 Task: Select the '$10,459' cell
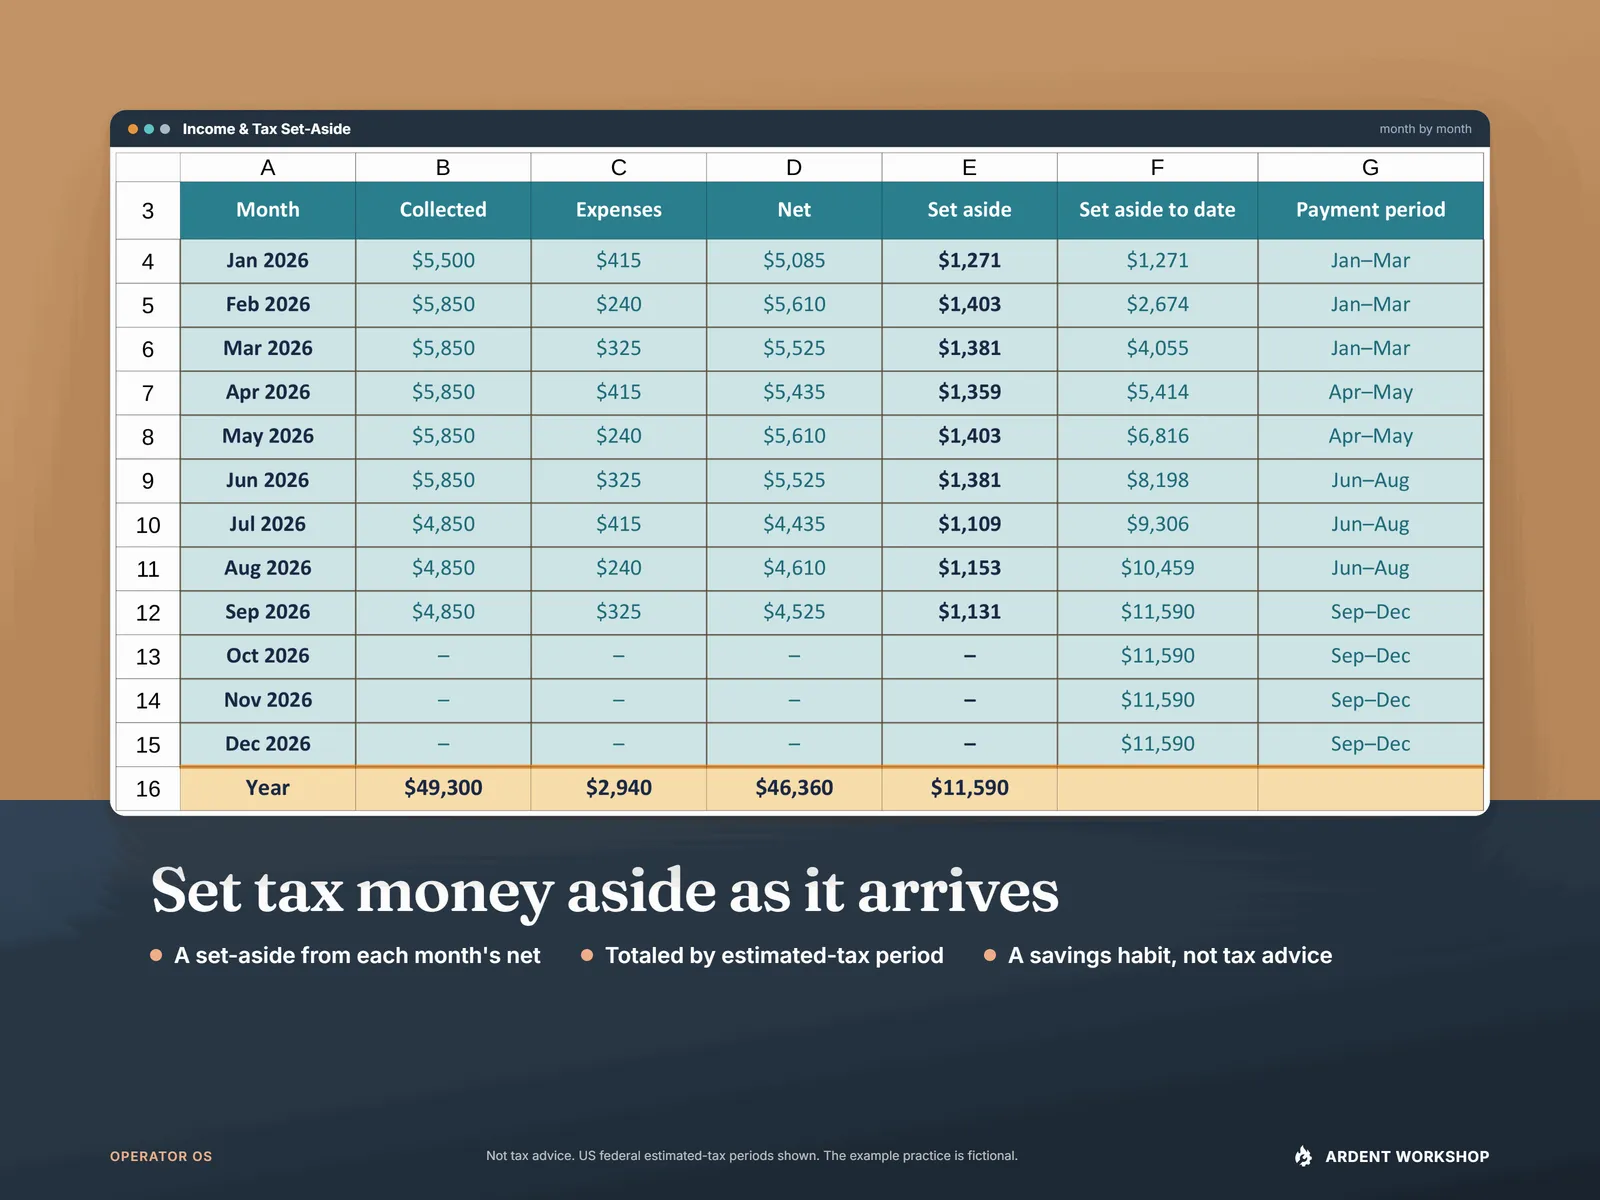[x=1157, y=569]
